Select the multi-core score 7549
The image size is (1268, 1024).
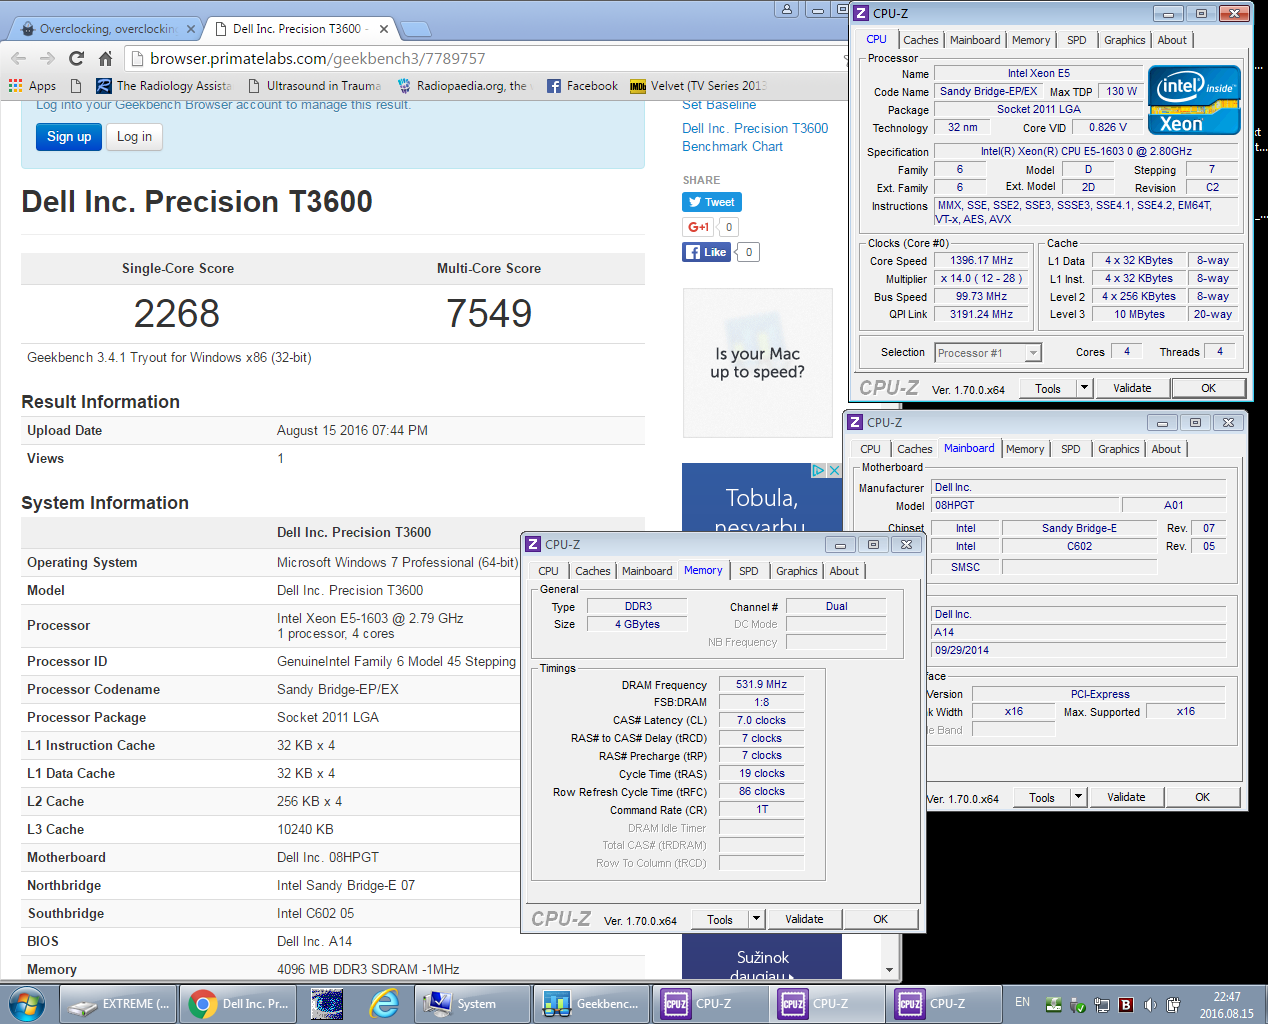click(x=489, y=313)
